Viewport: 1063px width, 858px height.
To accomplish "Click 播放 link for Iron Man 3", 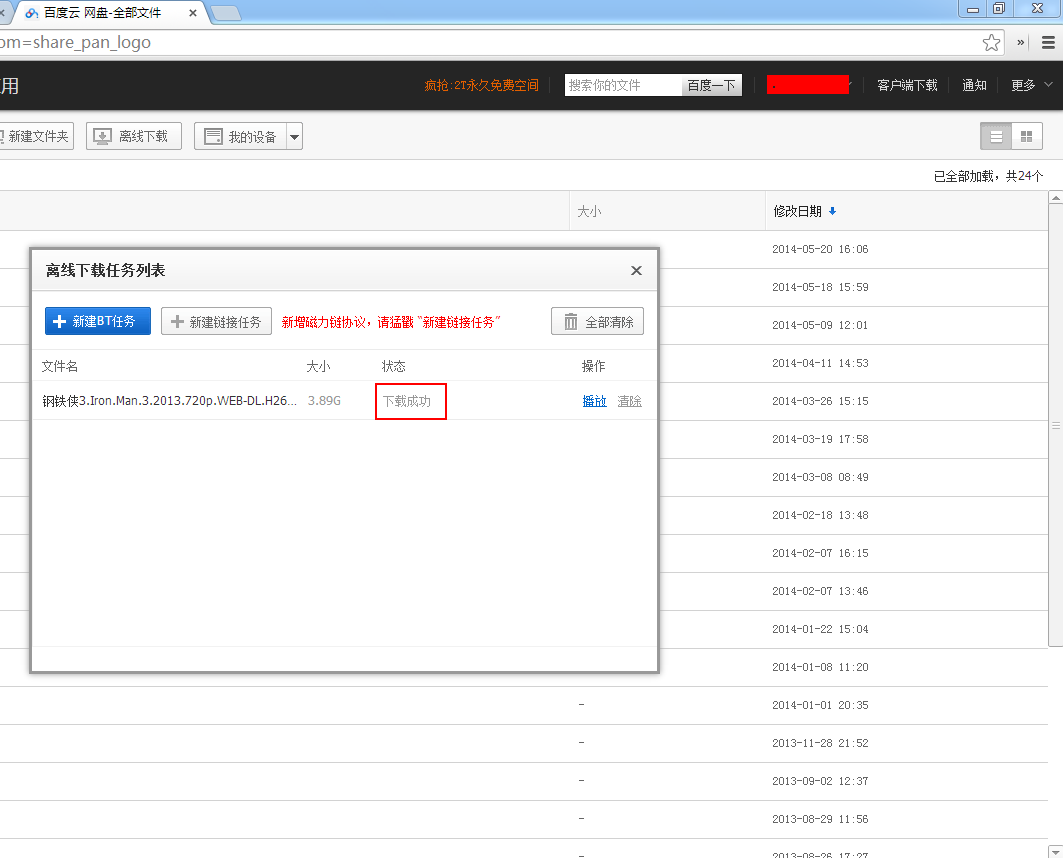I will [594, 401].
